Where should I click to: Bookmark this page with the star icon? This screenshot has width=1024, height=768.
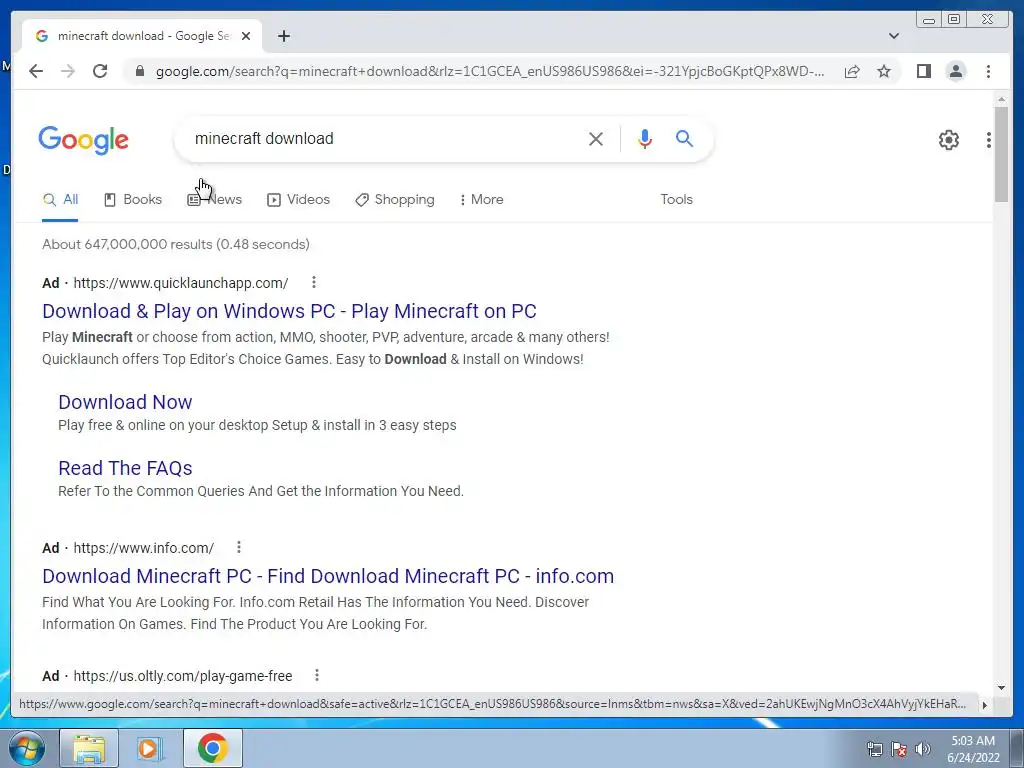point(884,71)
